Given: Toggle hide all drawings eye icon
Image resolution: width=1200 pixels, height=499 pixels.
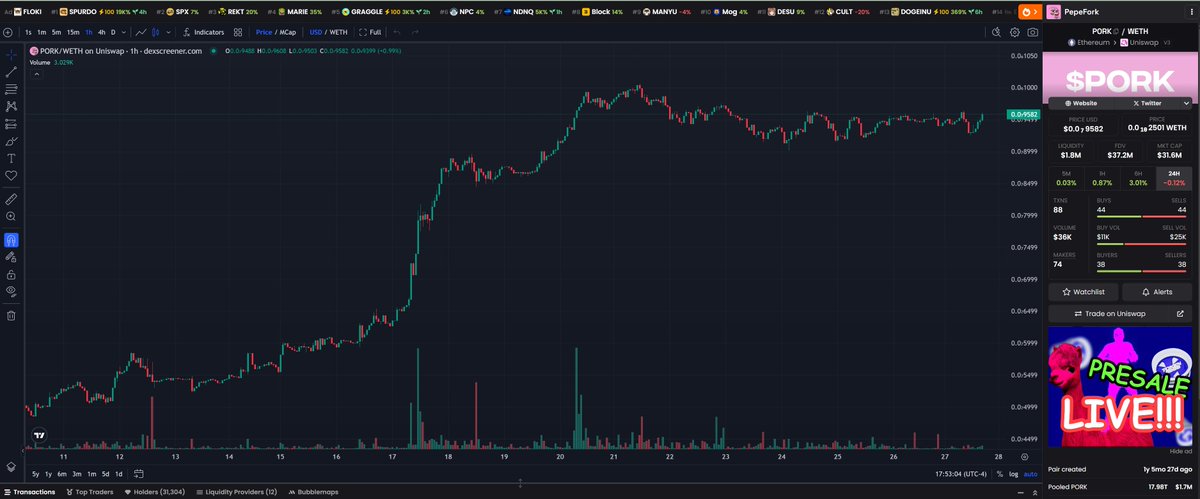Looking at the screenshot, I should [11, 291].
